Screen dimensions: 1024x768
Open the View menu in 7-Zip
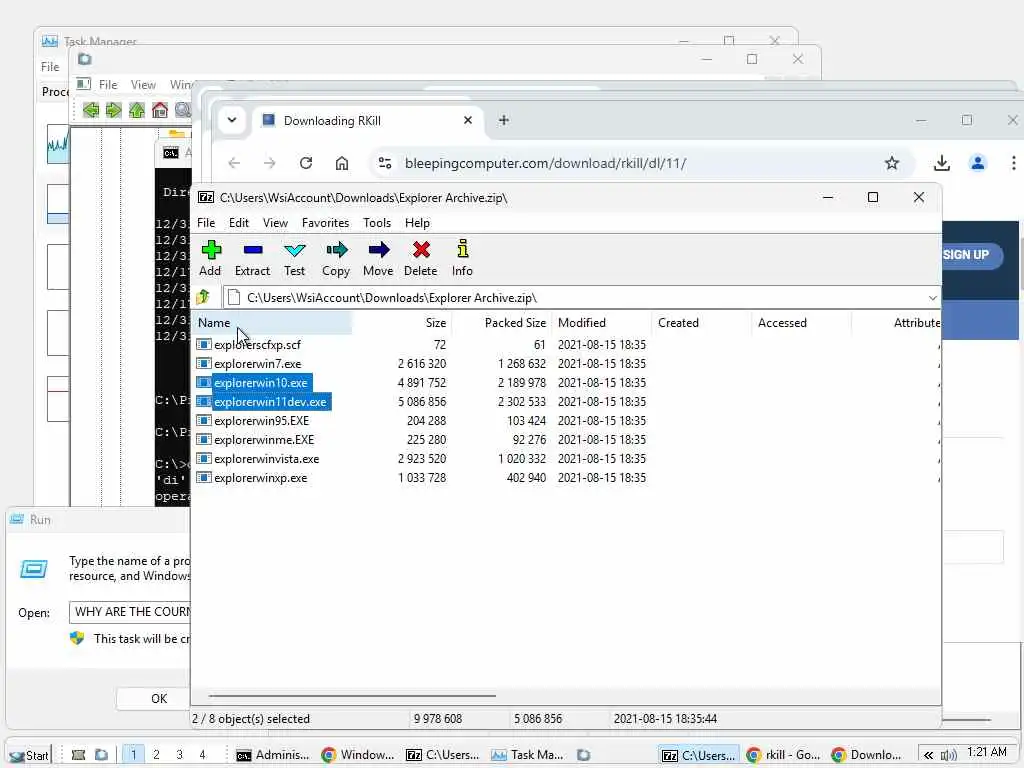(x=276, y=223)
